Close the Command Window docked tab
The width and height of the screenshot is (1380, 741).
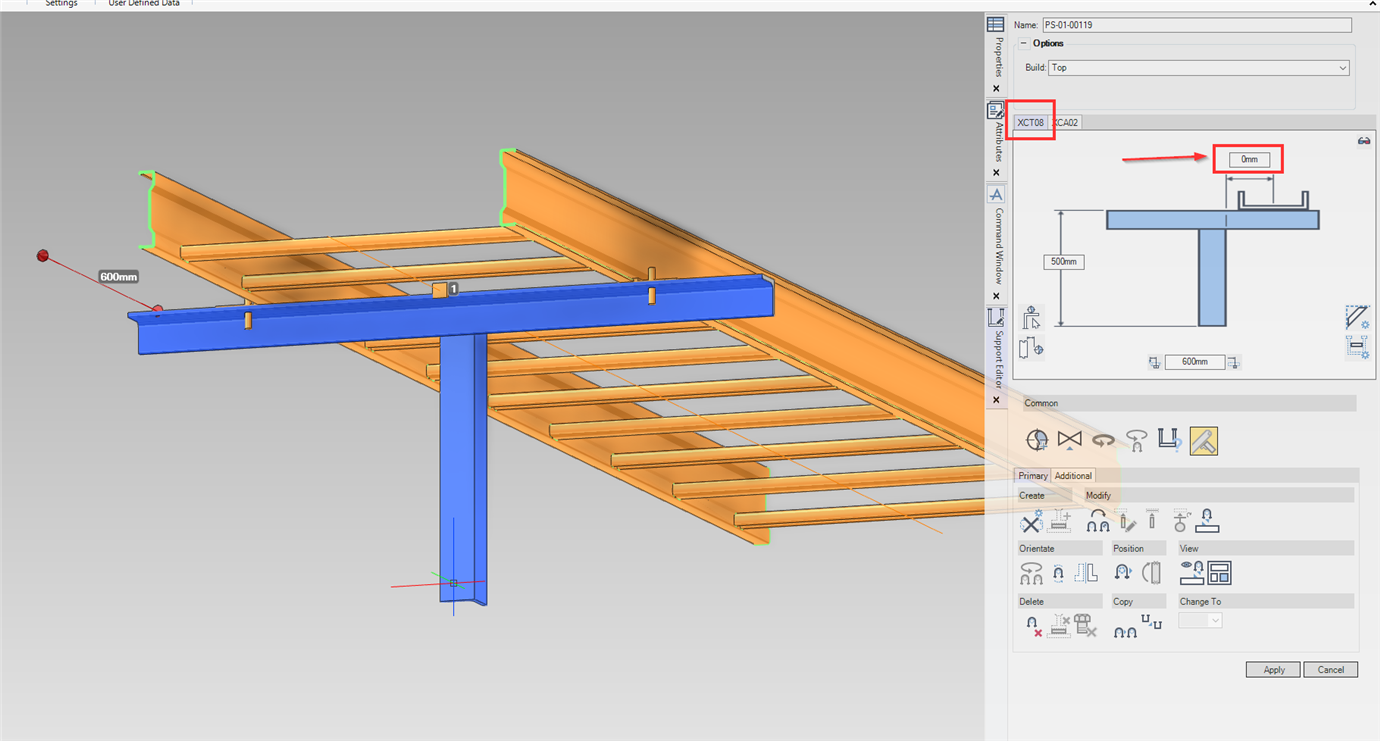996,296
